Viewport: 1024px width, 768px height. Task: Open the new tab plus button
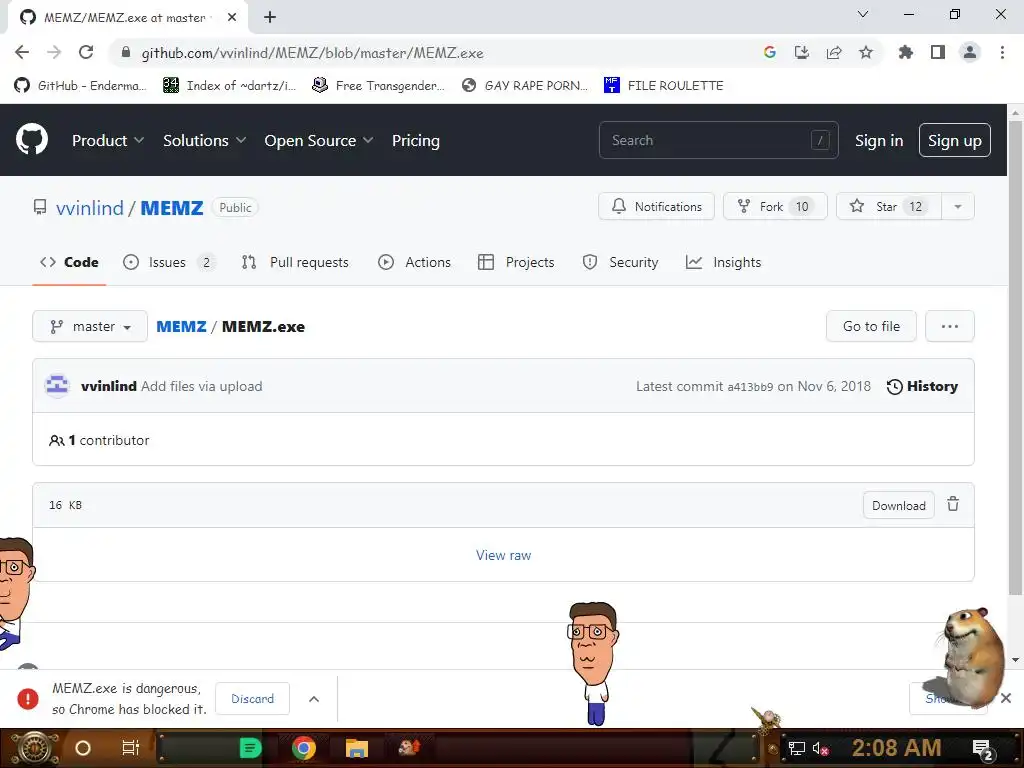click(x=270, y=17)
